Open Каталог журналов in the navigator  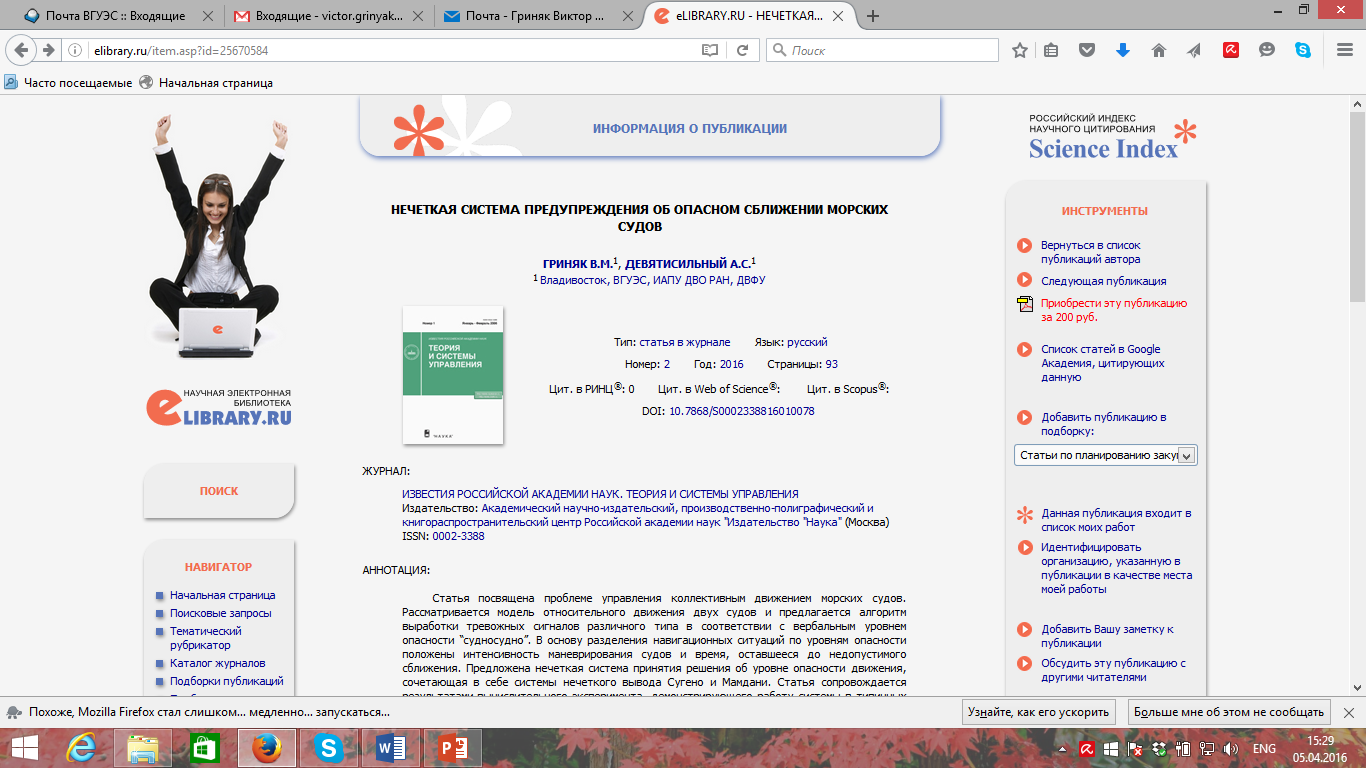pos(217,663)
